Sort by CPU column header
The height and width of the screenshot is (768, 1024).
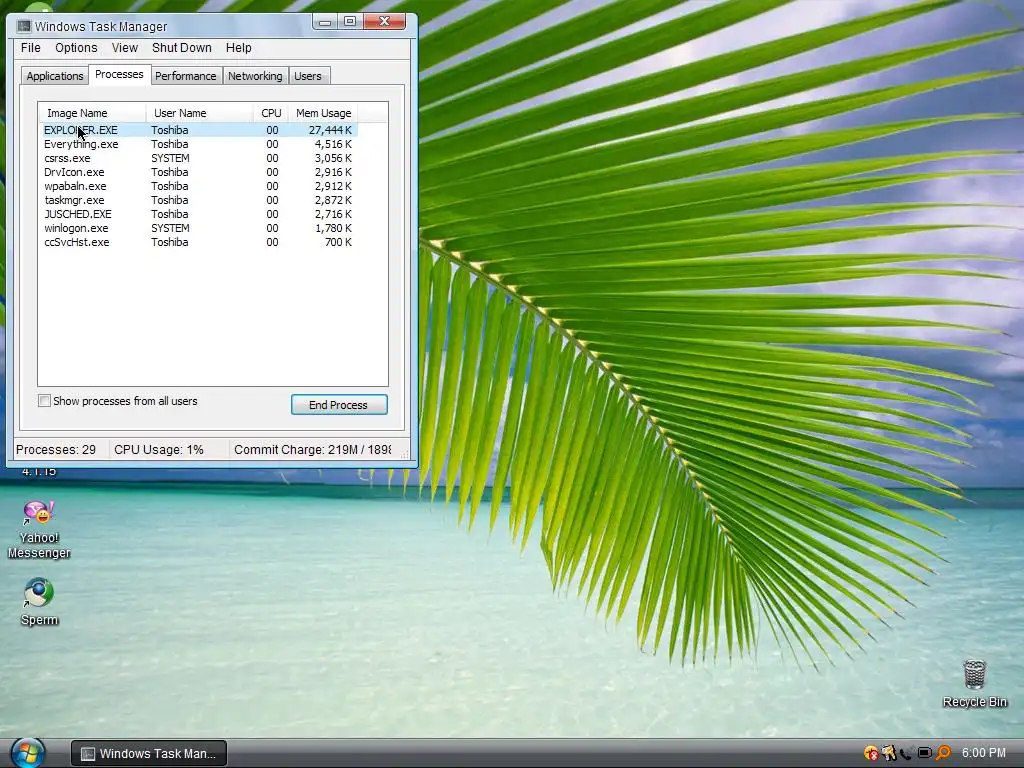coord(270,113)
